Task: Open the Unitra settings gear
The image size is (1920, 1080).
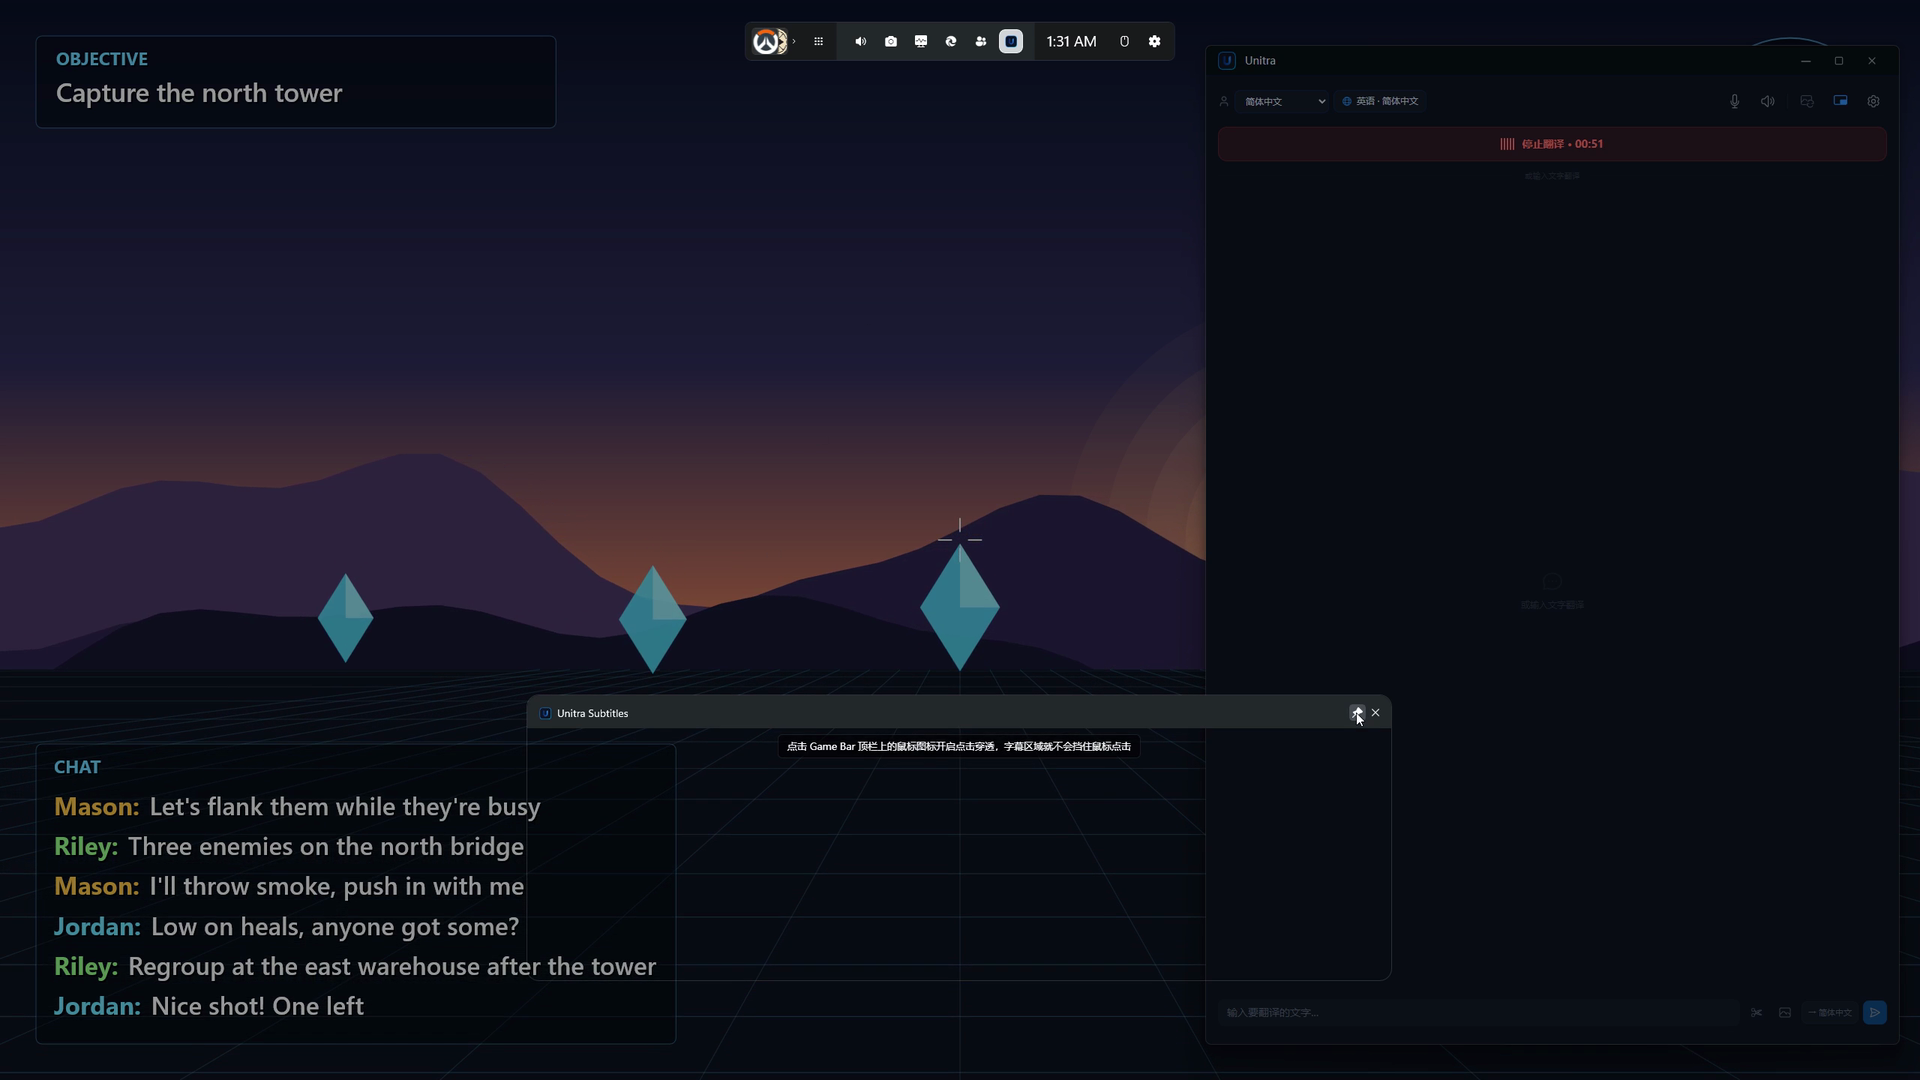Action: (1874, 101)
